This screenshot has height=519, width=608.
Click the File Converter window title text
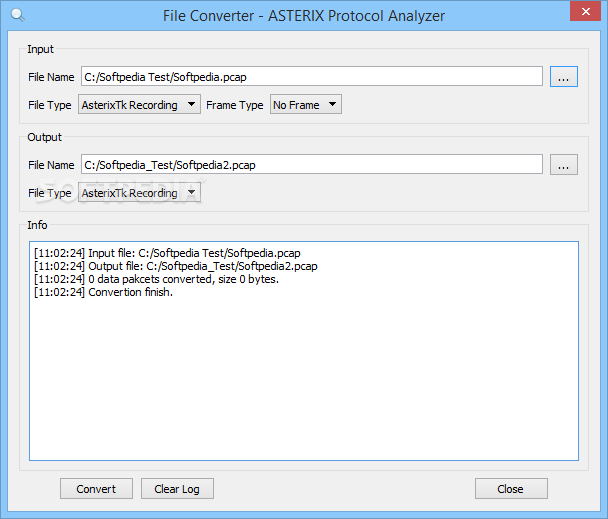[304, 16]
